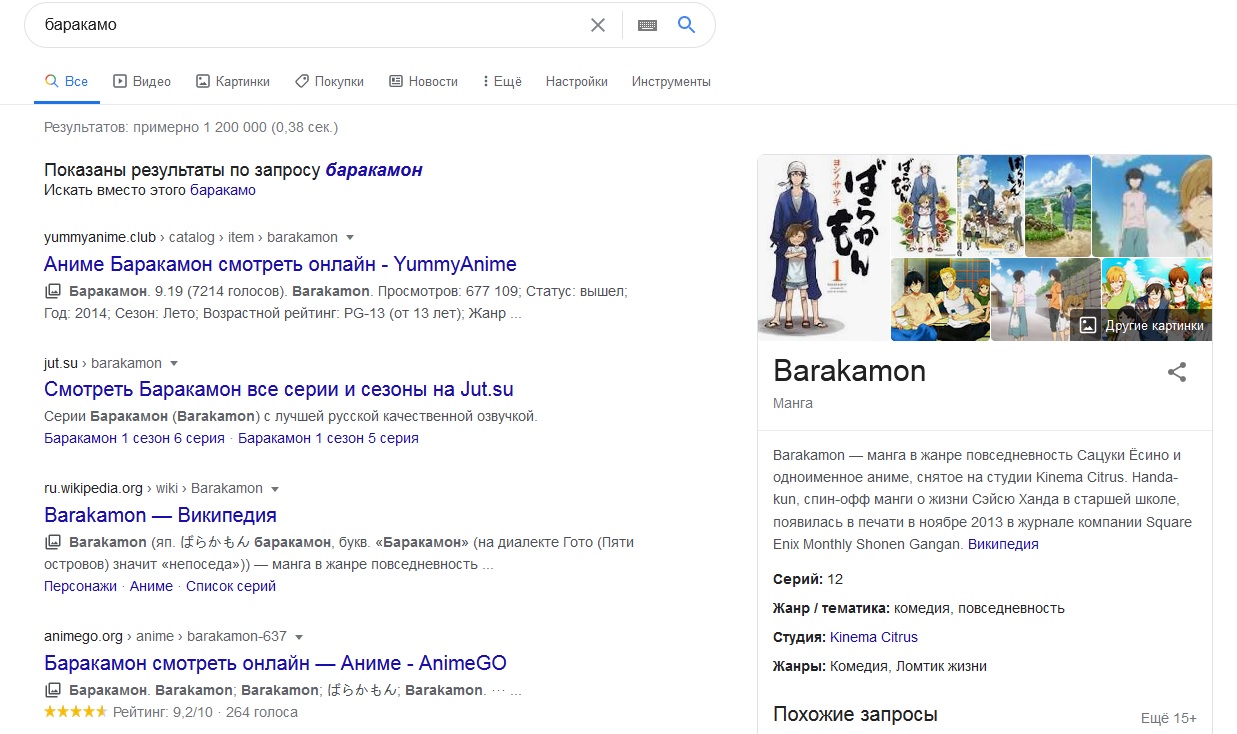Click Похожие запросы heading

coord(855,715)
